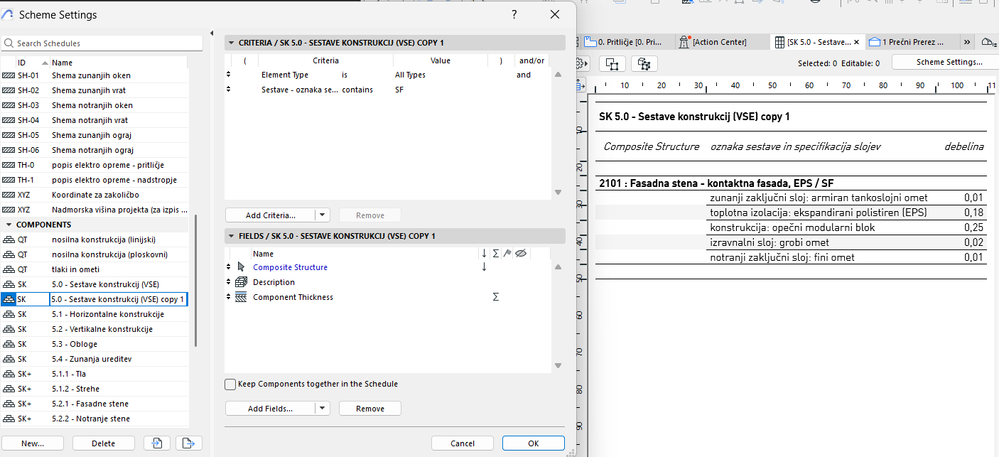Viewport: 999px width, 457px height.
Task: Collapse the schedule list with the left arrow
Action: click(212, 33)
